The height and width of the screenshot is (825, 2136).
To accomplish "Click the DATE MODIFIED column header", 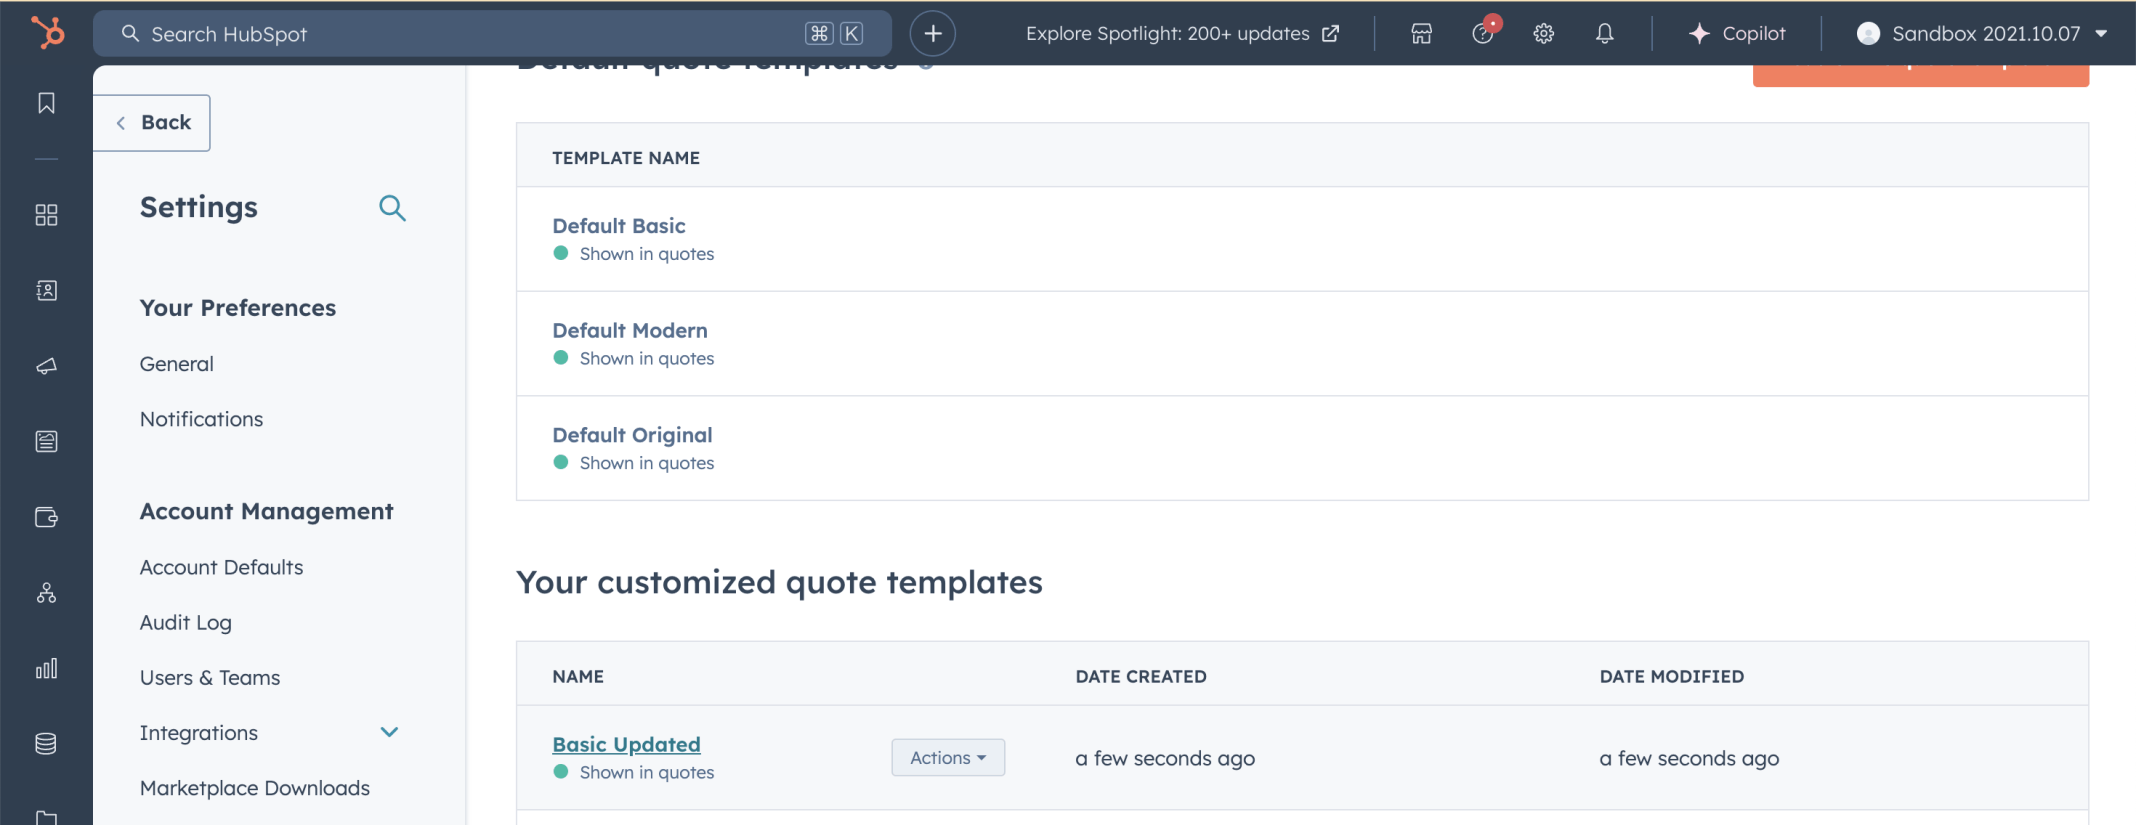I will click(1671, 676).
